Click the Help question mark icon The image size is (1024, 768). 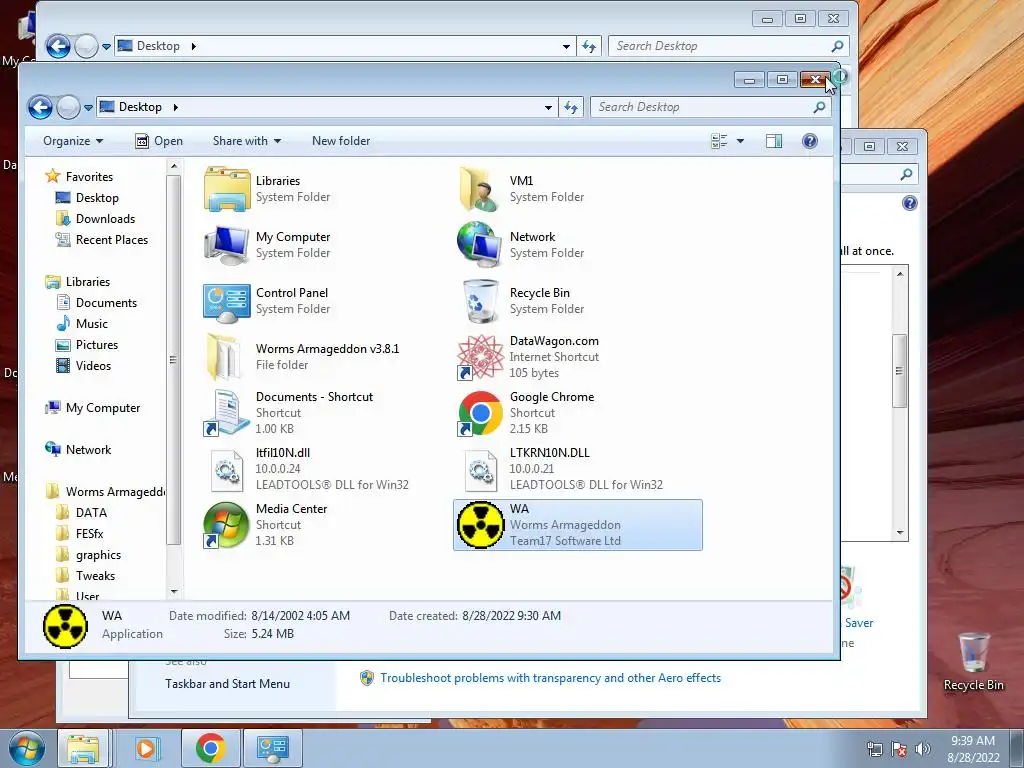pos(810,141)
